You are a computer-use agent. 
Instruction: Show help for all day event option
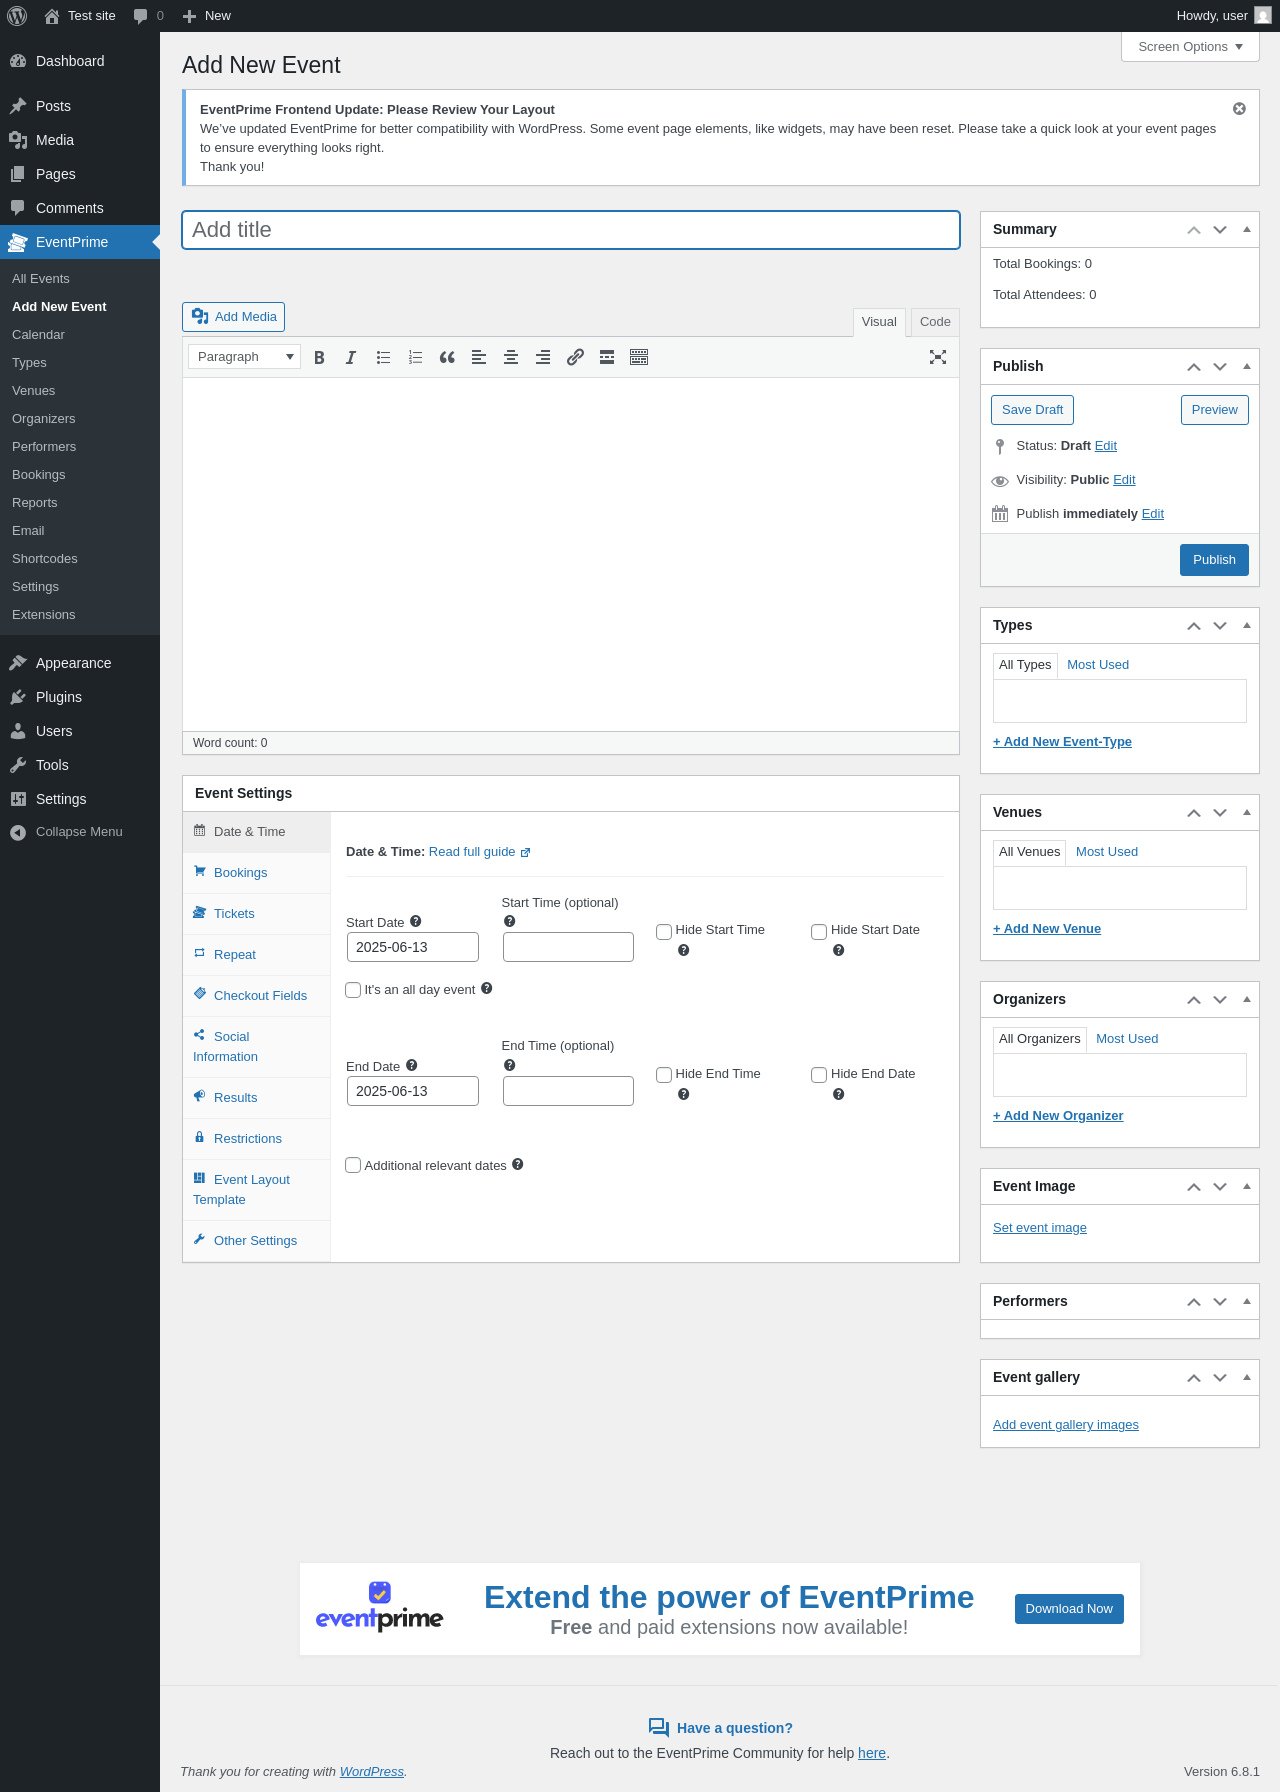pos(487,988)
